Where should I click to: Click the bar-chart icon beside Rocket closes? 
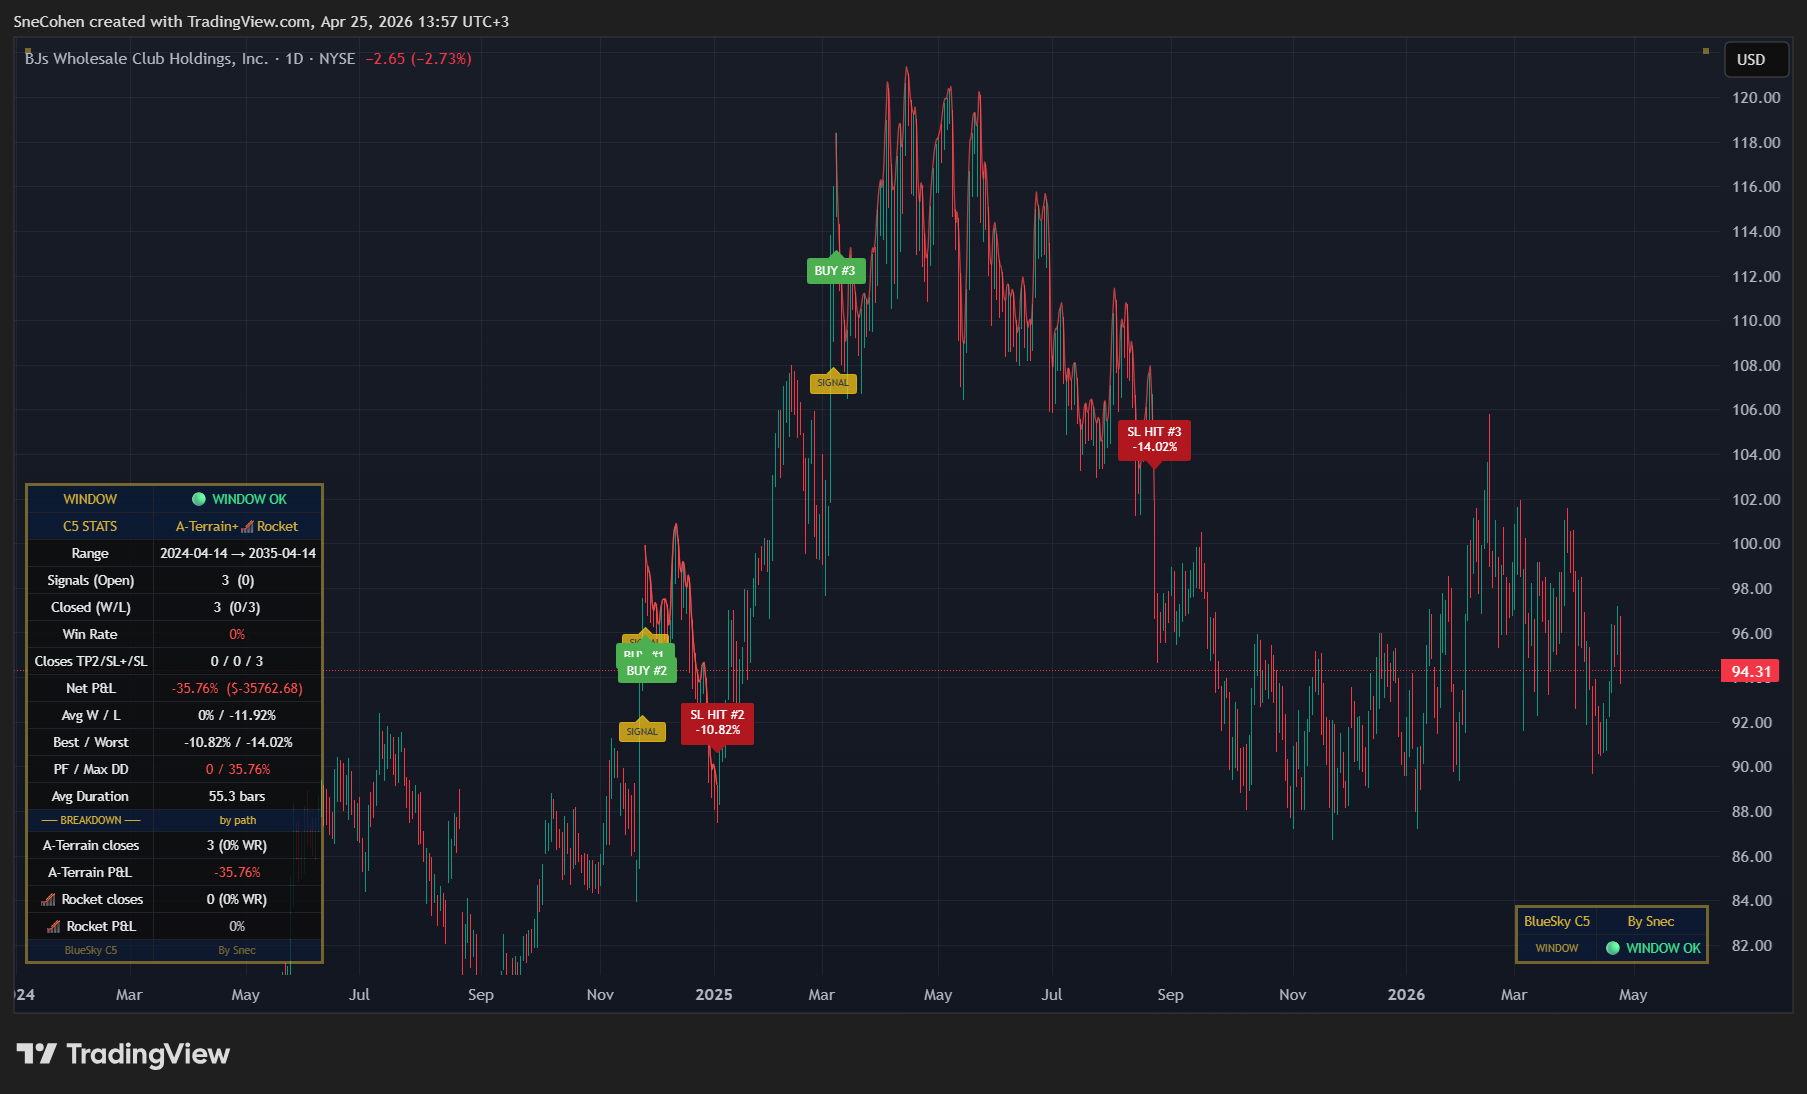point(48,899)
